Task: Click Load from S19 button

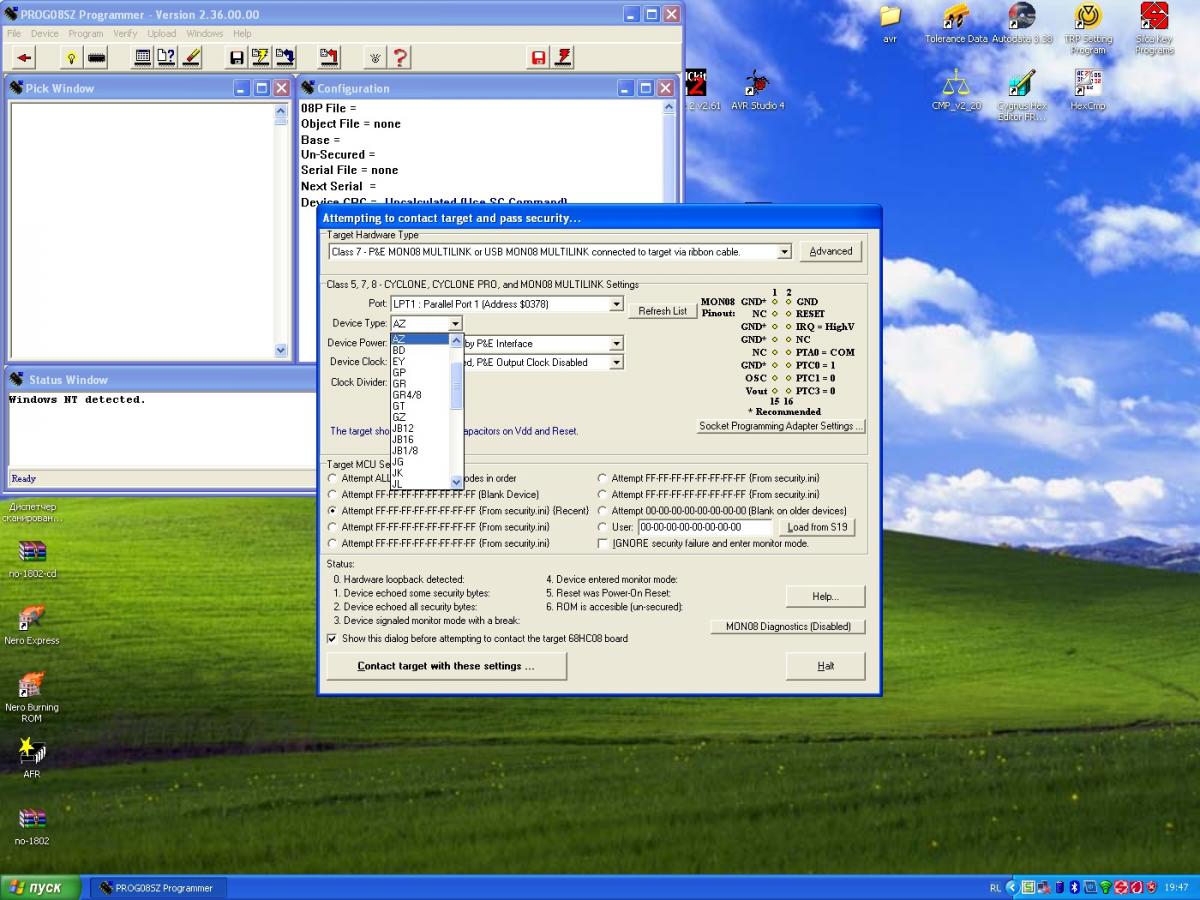Action: (x=817, y=527)
